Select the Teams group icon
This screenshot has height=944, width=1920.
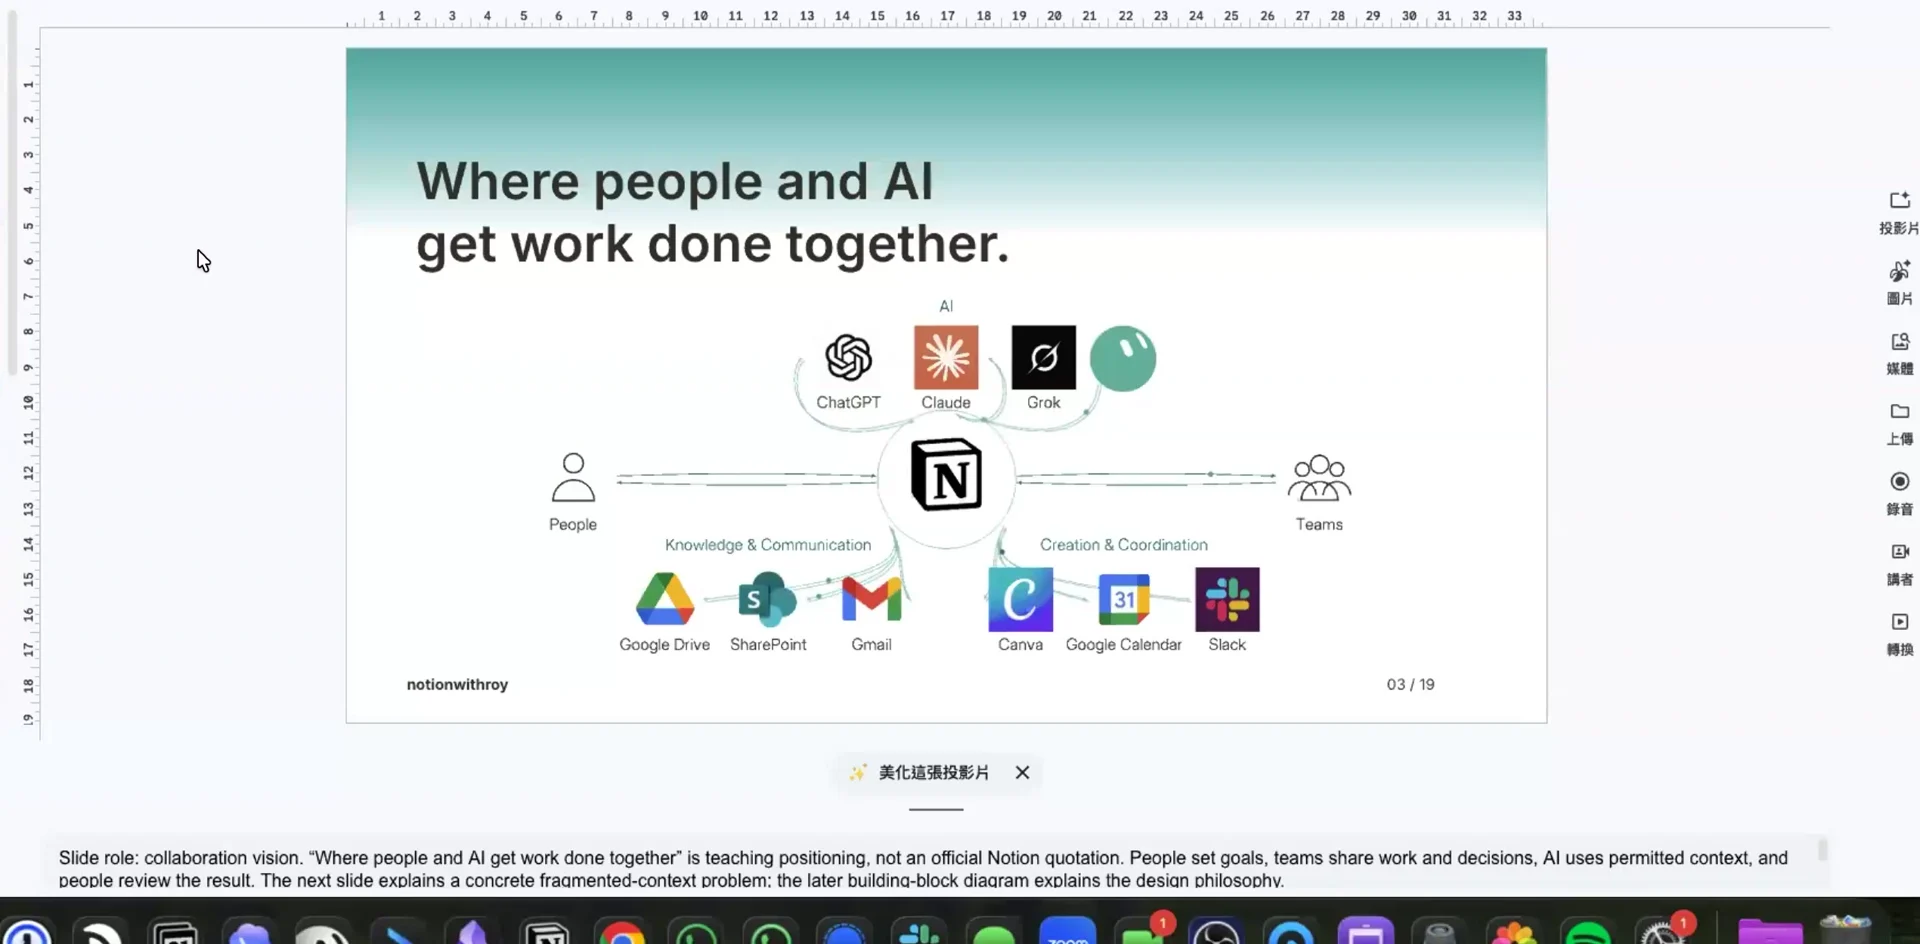coord(1319,478)
